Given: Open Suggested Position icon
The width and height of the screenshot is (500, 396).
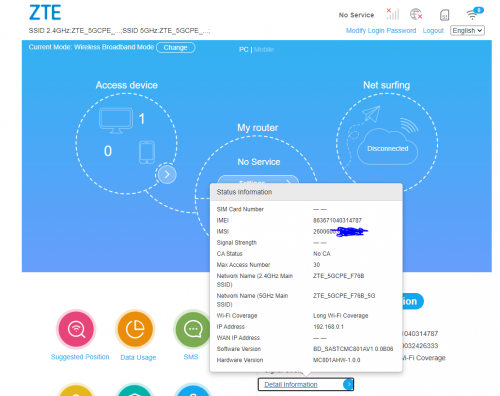Looking at the screenshot, I should 76,329.
